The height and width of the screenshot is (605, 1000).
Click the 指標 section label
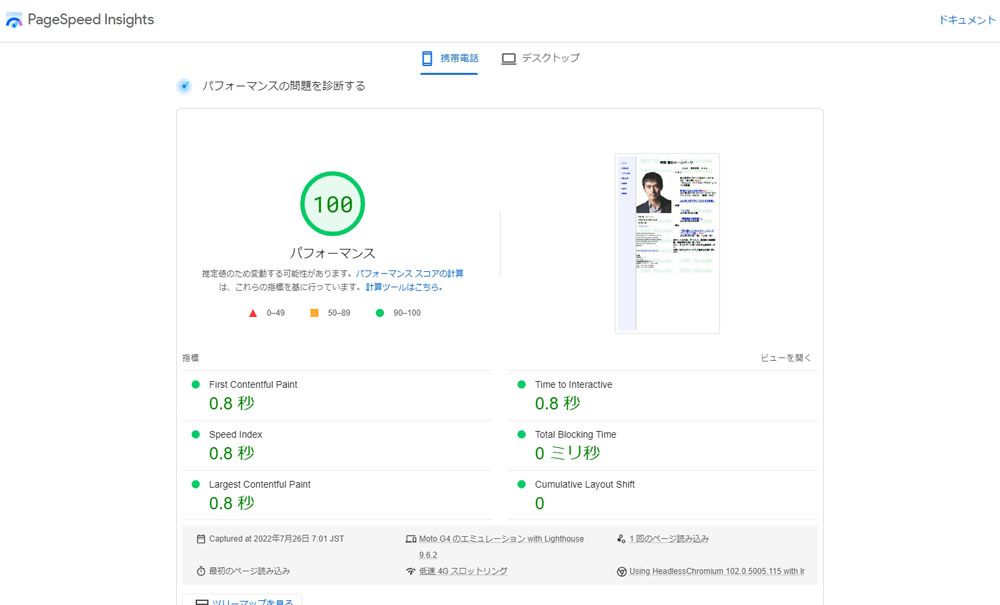pos(191,358)
